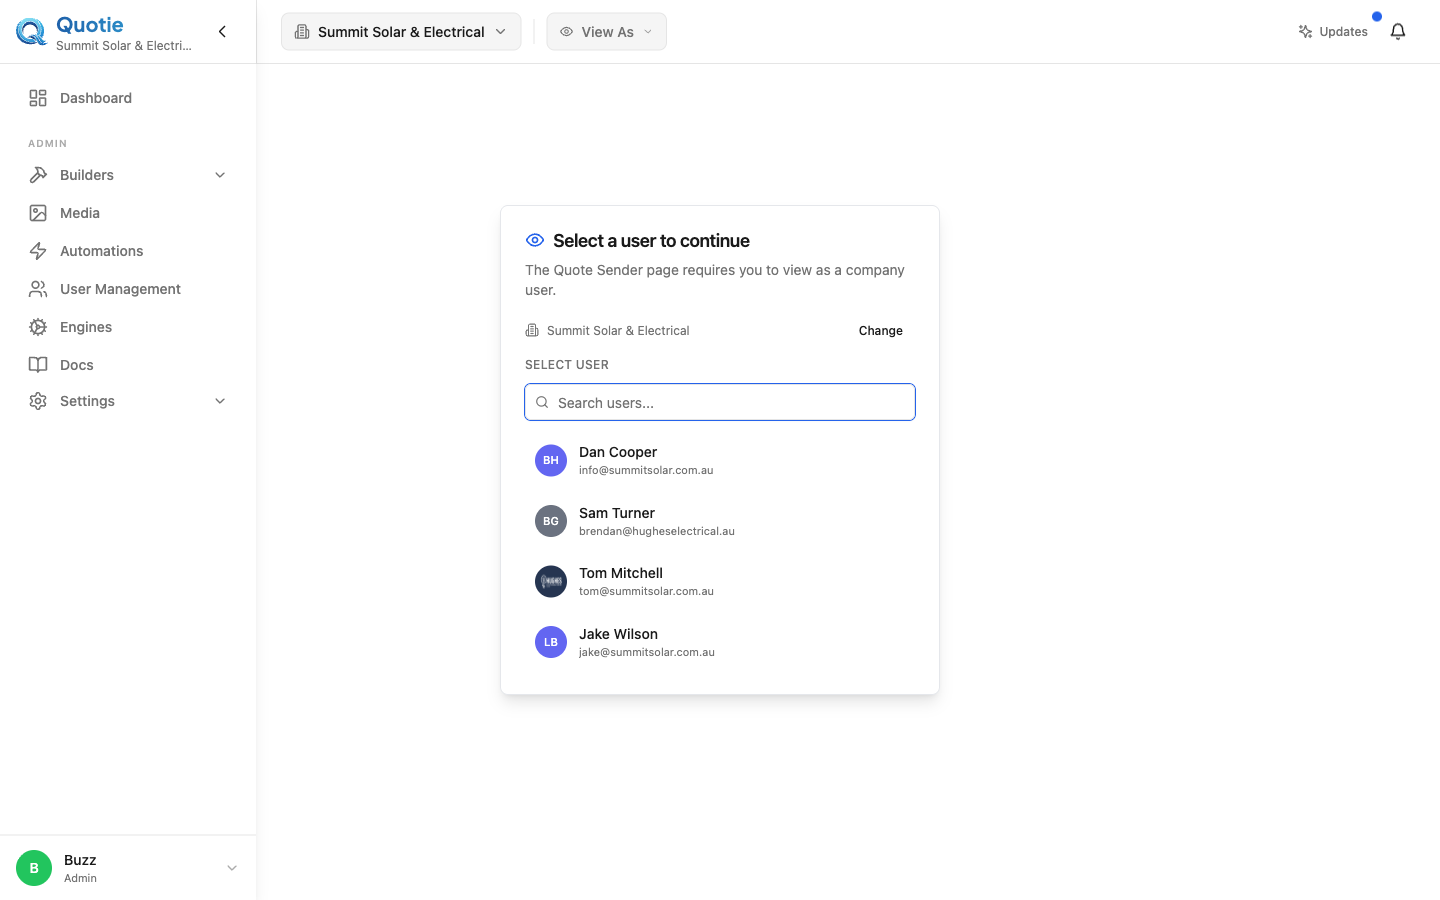Click the Summit Solar & Electrical label in dialog
This screenshot has width=1440, height=900.
pyautogui.click(x=618, y=330)
